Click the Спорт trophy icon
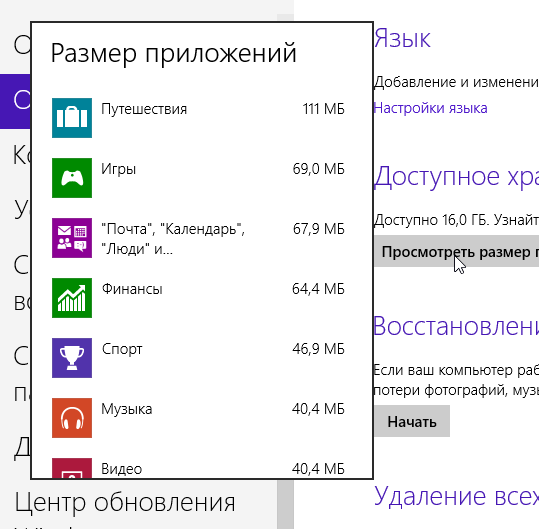The image size is (539, 529). [72, 358]
